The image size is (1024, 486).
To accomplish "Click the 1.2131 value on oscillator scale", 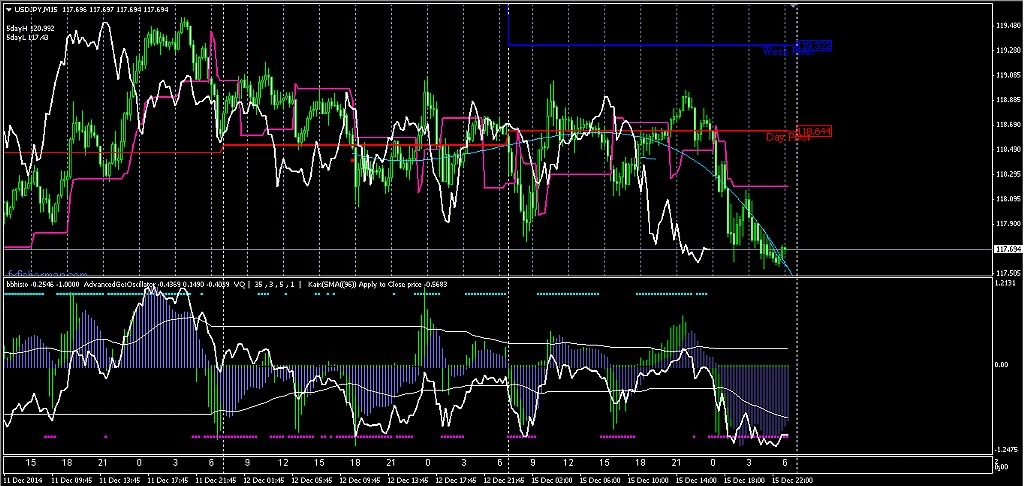I will click(x=1006, y=283).
